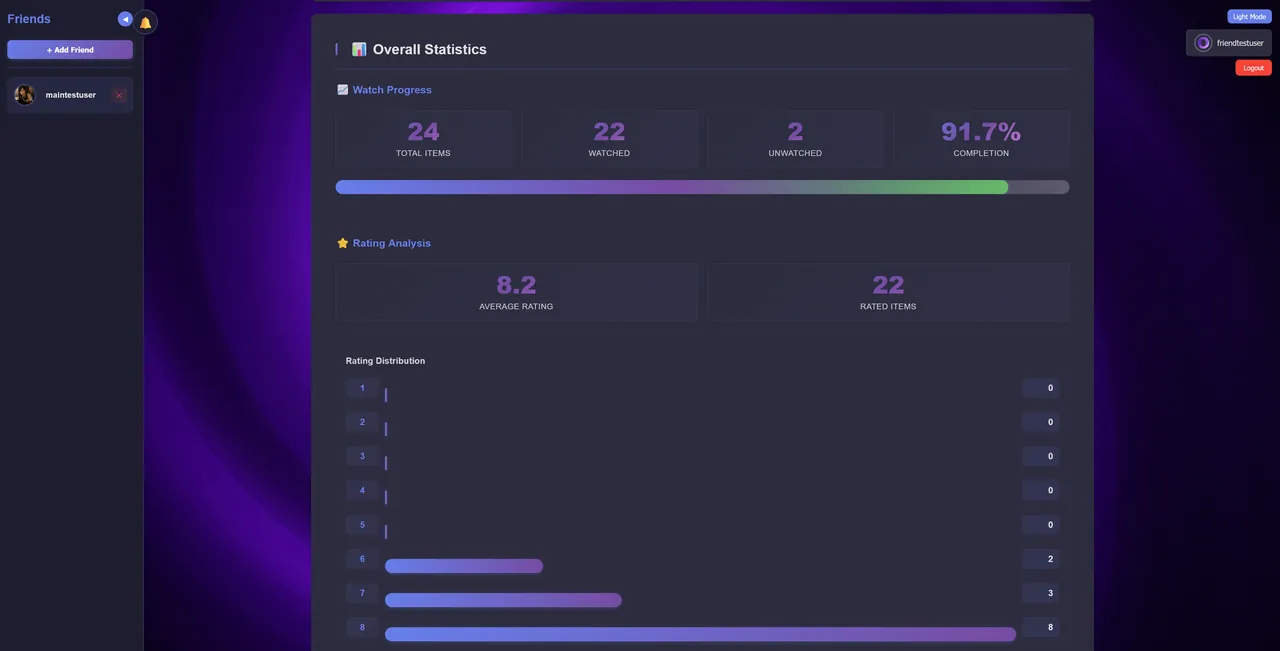Screen dimensions: 1280x651
Task: Click the 91.7% Completion stat card
Action: (981, 139)
